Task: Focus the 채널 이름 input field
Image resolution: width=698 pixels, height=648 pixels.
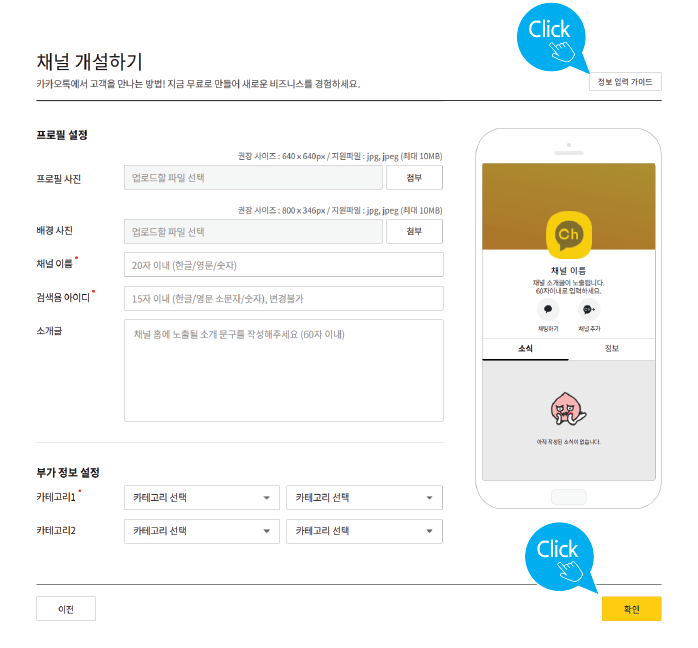Action: click(x=284, y=265)
